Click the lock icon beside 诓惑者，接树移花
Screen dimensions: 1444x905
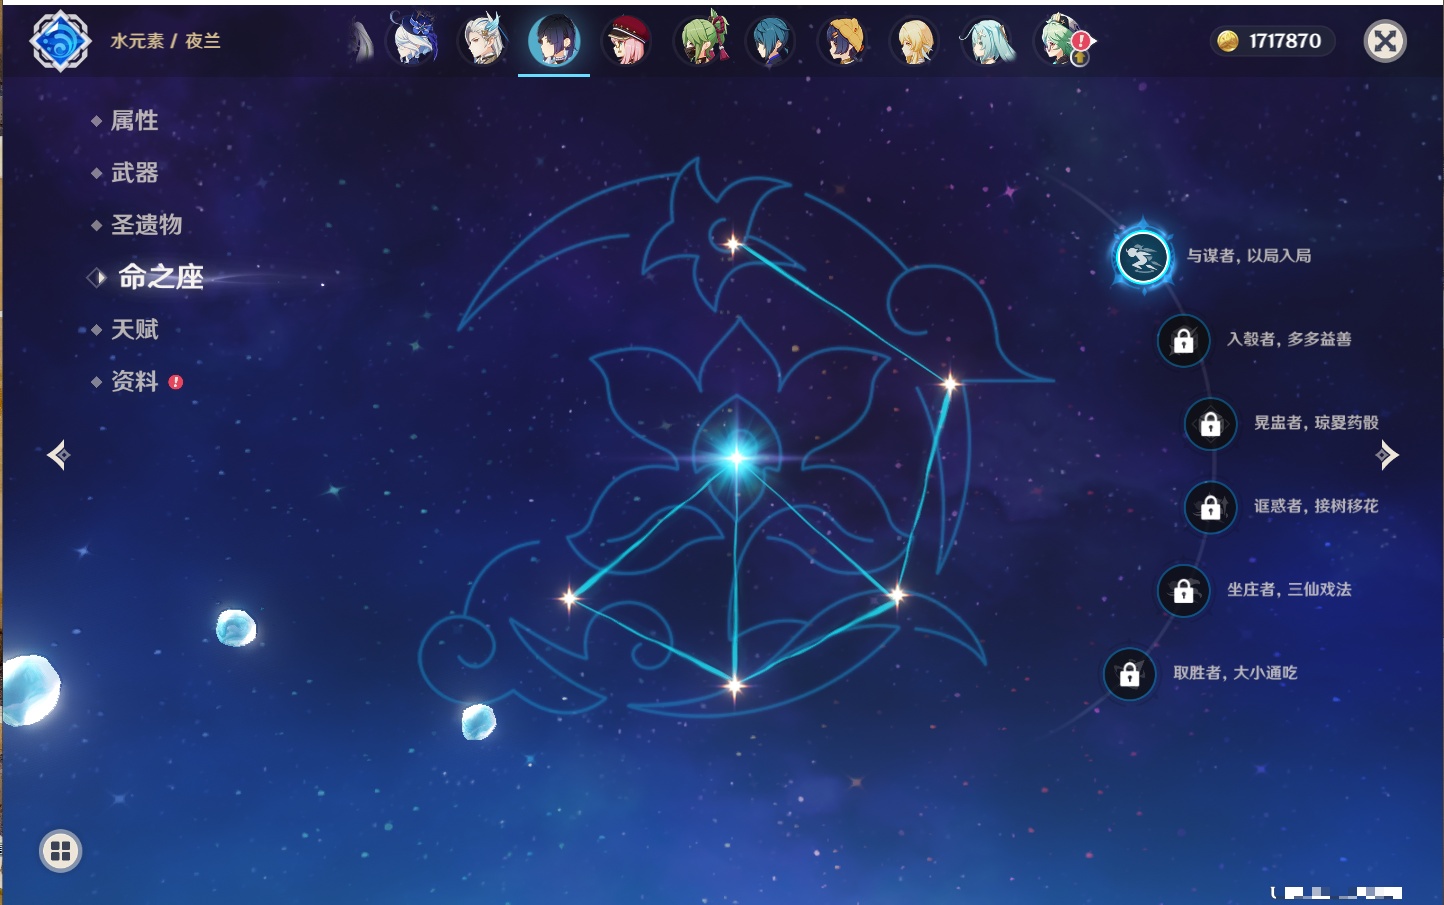[1210, 507]
